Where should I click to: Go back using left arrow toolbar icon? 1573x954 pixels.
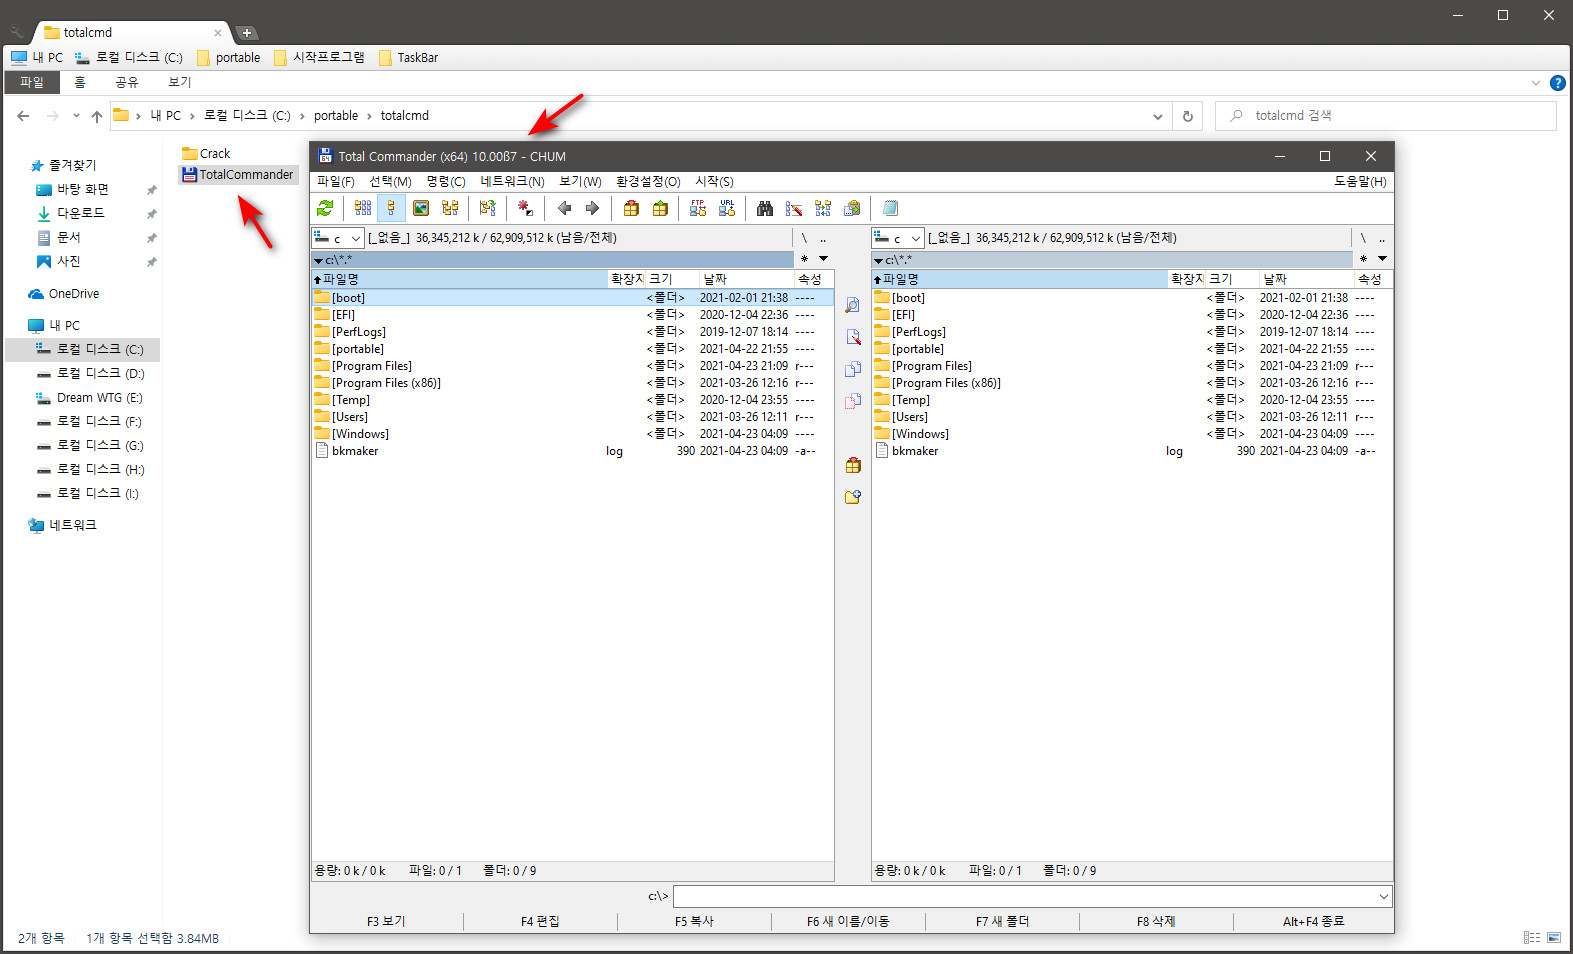click(564, 208)
